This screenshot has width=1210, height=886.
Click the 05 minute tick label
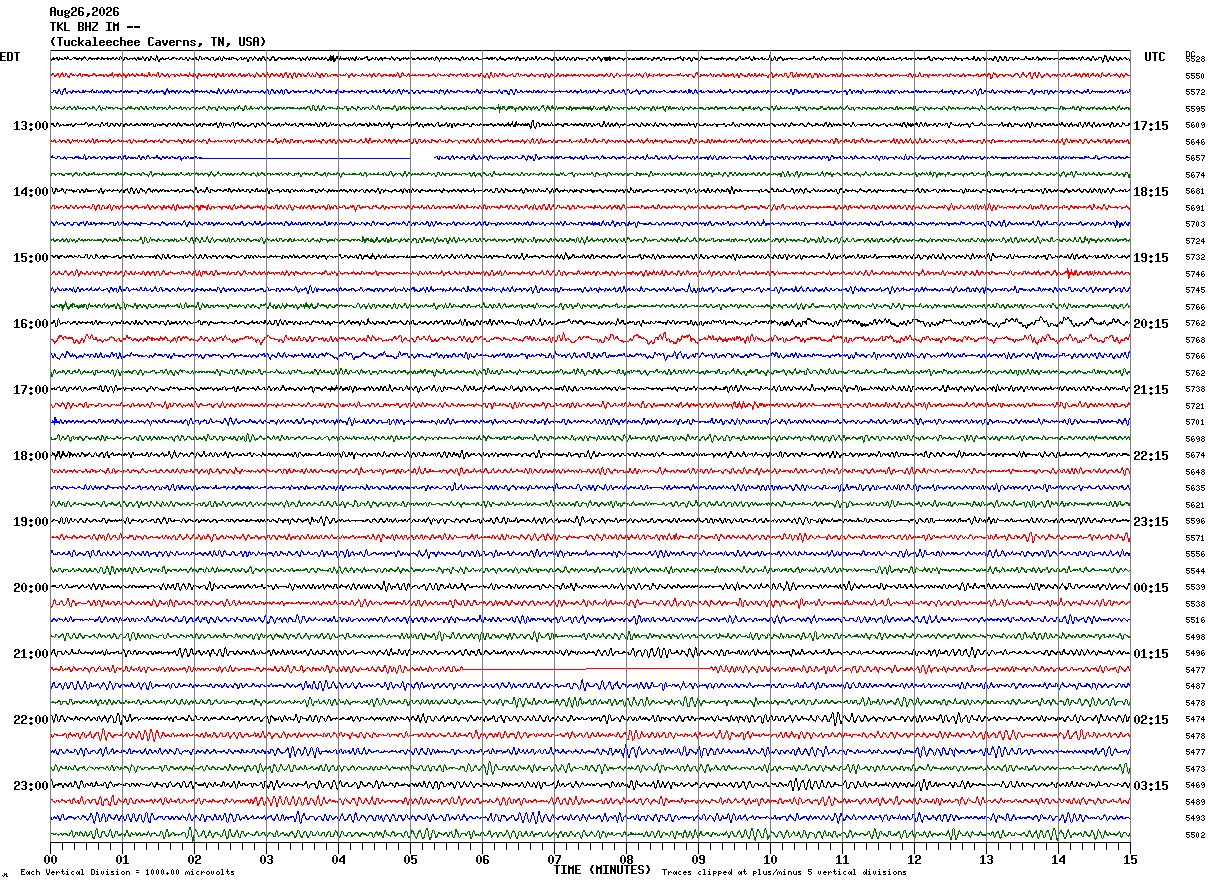410,860
